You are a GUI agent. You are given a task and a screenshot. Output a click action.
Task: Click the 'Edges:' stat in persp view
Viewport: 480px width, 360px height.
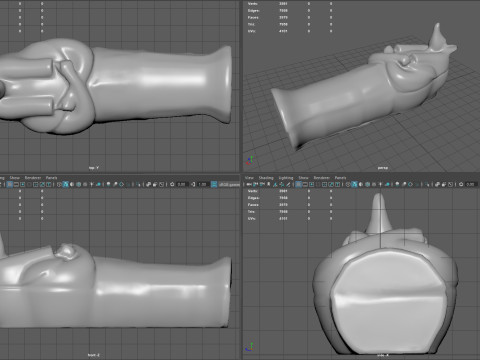(254, 11)
